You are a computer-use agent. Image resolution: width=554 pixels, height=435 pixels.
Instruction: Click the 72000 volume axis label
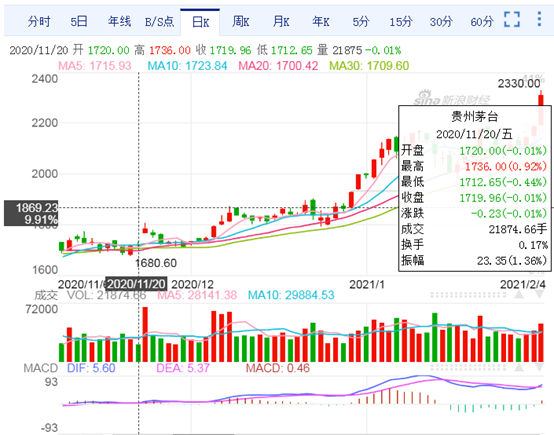coord(42,309)
